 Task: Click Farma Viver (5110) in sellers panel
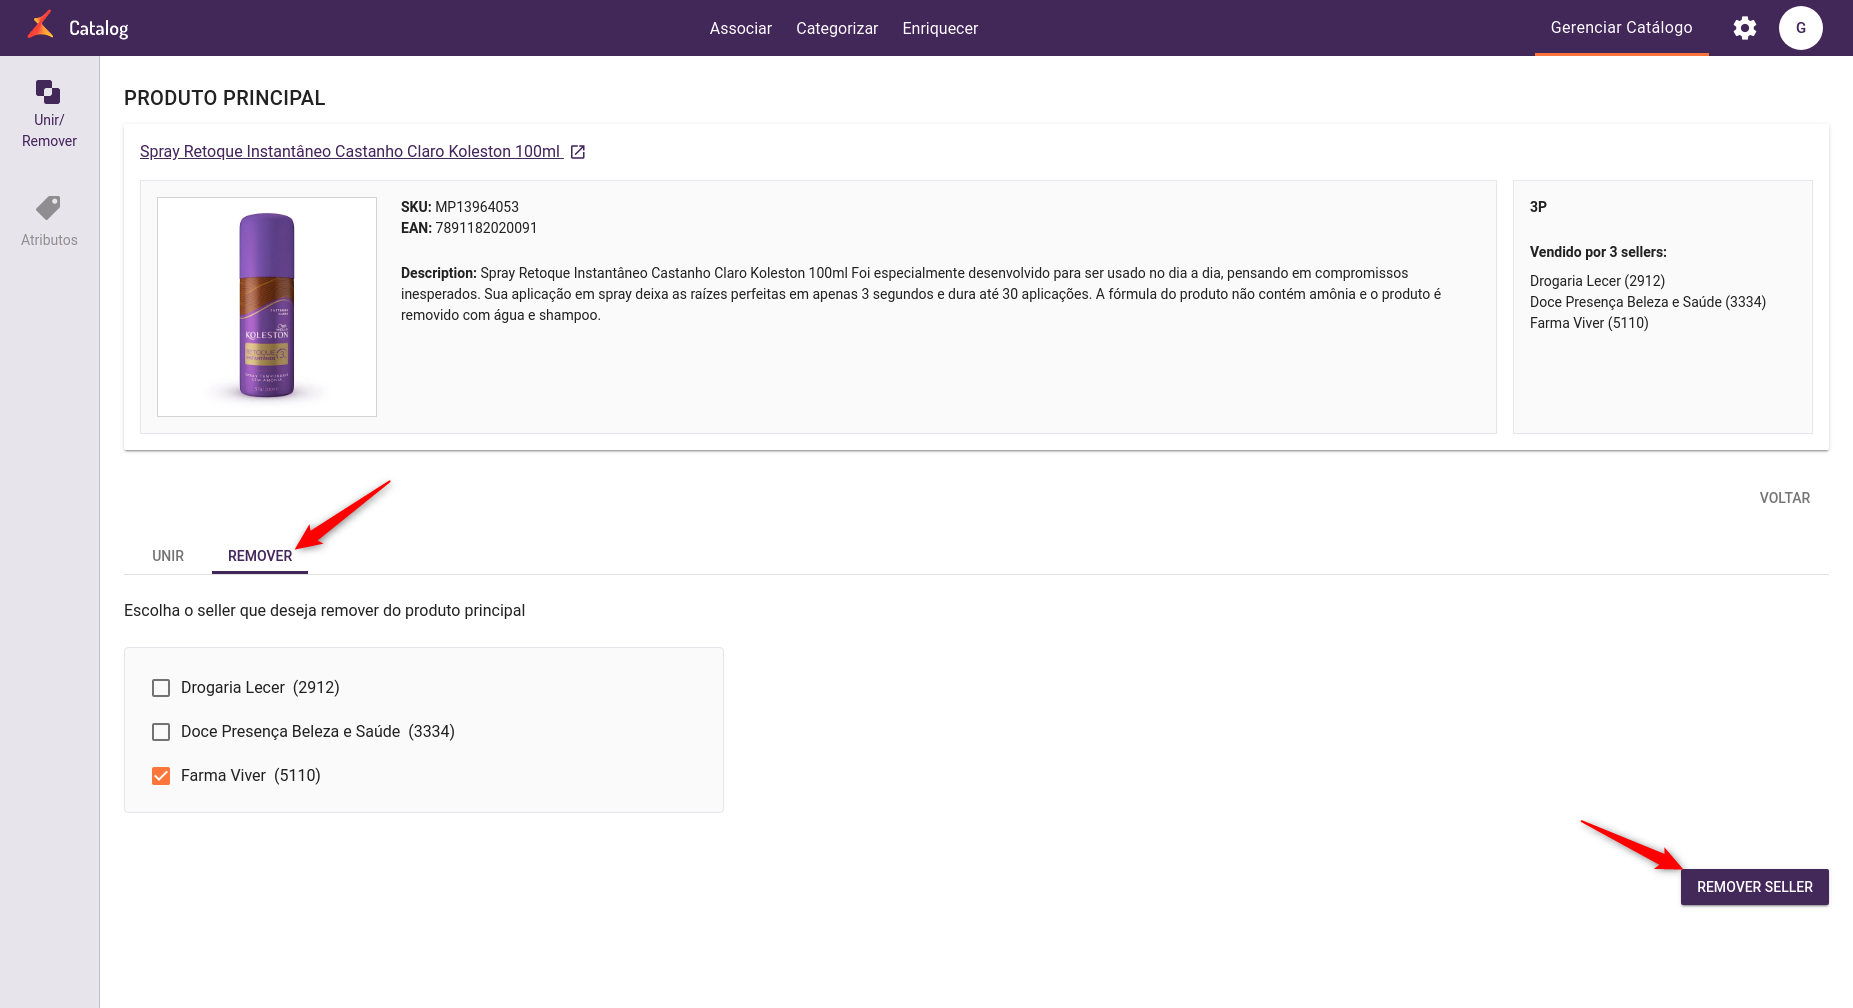(x=1589, y=323)
